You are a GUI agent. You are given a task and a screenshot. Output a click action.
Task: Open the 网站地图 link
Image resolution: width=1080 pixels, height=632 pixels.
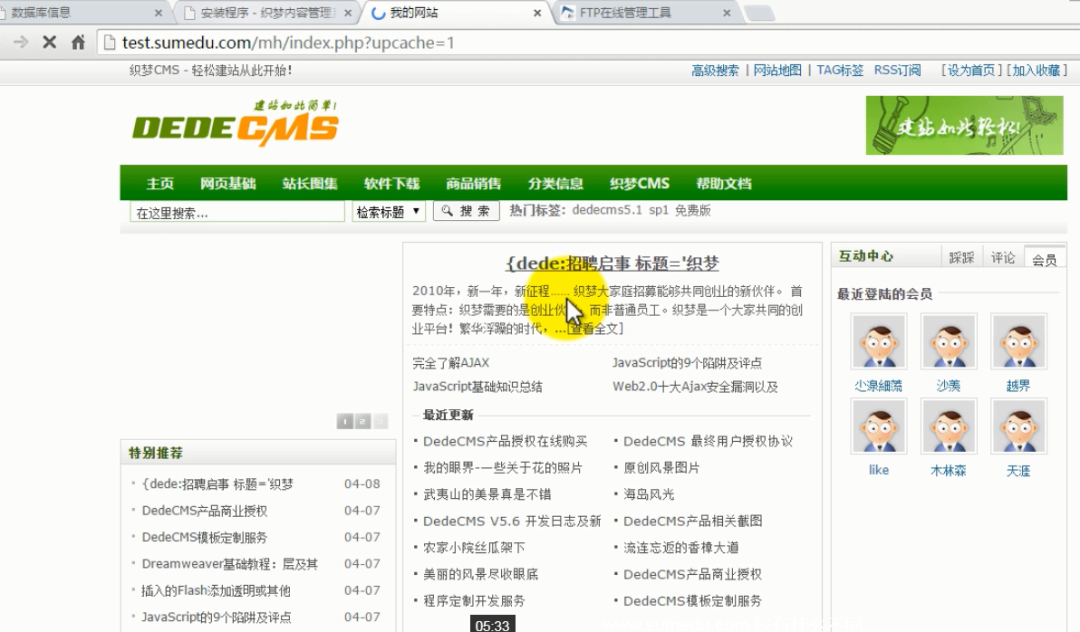(777, 70)
